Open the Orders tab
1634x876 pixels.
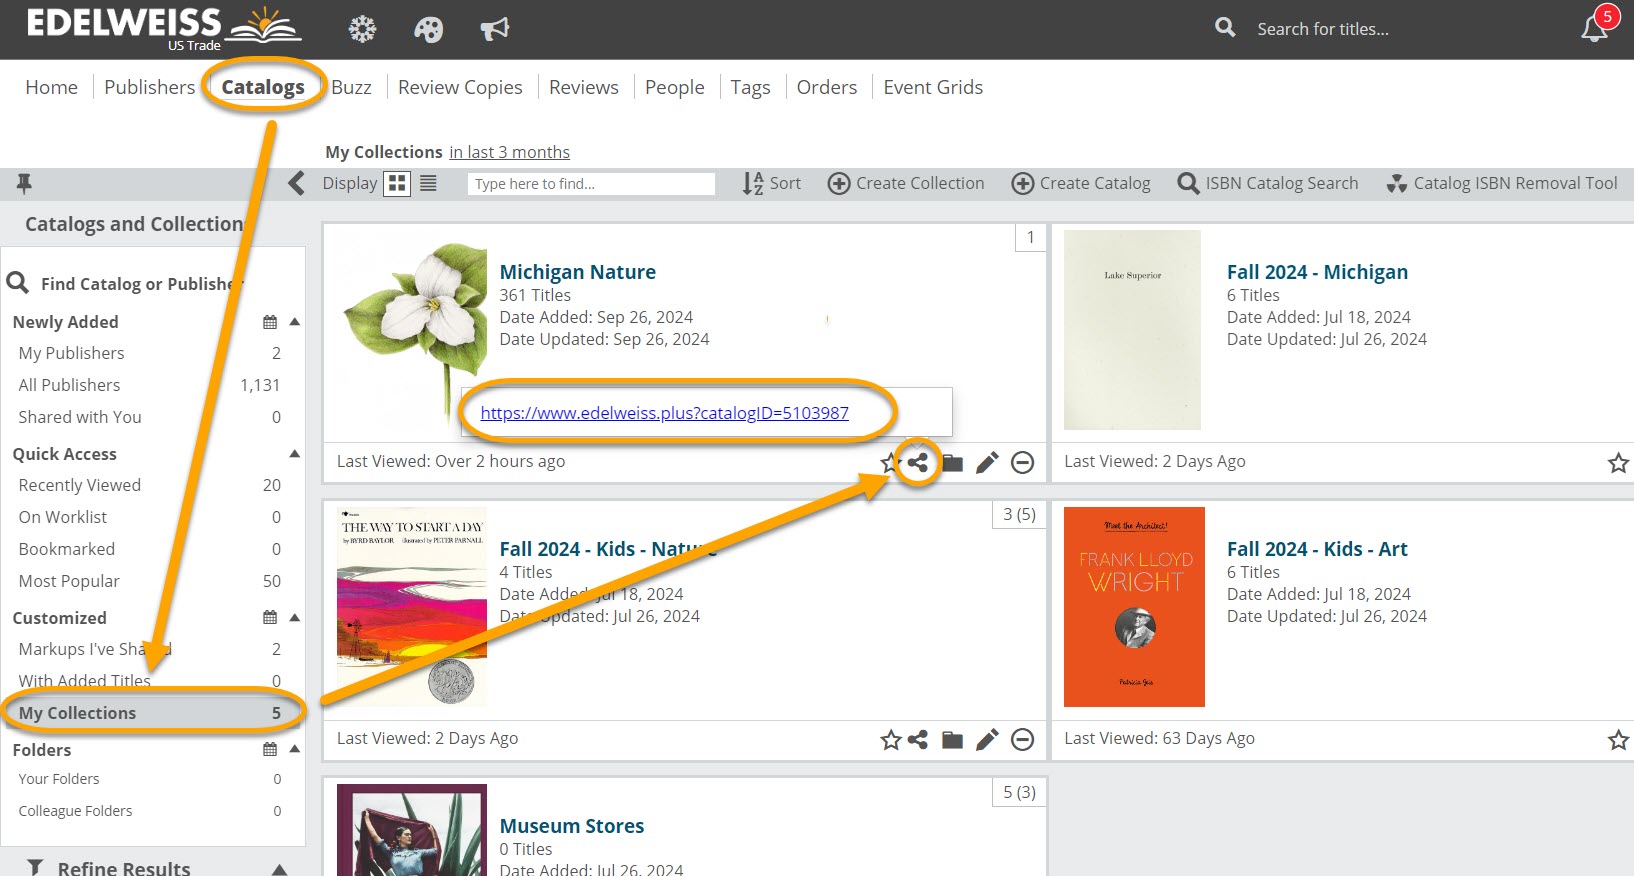826,87
